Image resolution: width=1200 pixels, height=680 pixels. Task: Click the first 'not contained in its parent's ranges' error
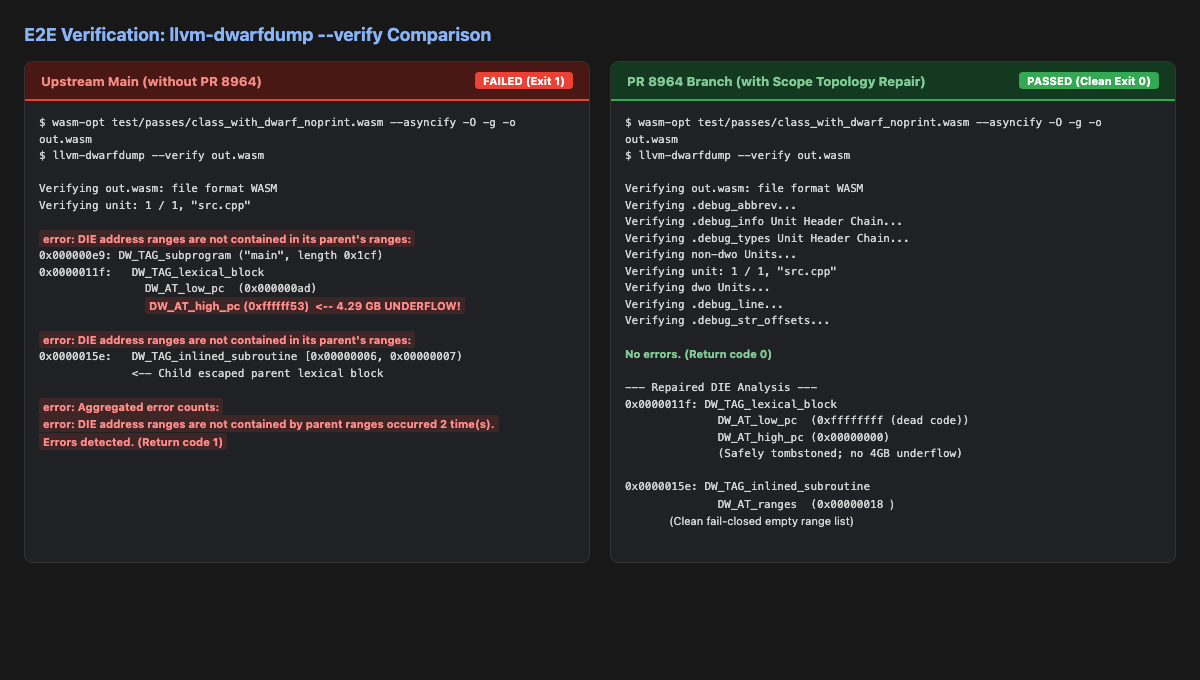(x=226, y=239)
